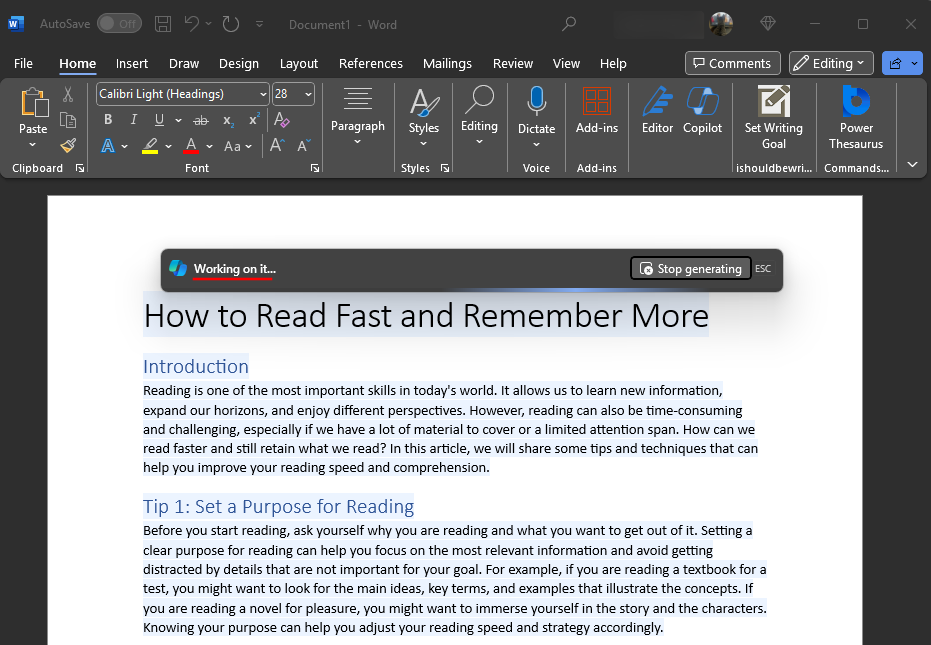931x645 pixels.
Task: Select the Format Painter brush
Action: [68, 146]
